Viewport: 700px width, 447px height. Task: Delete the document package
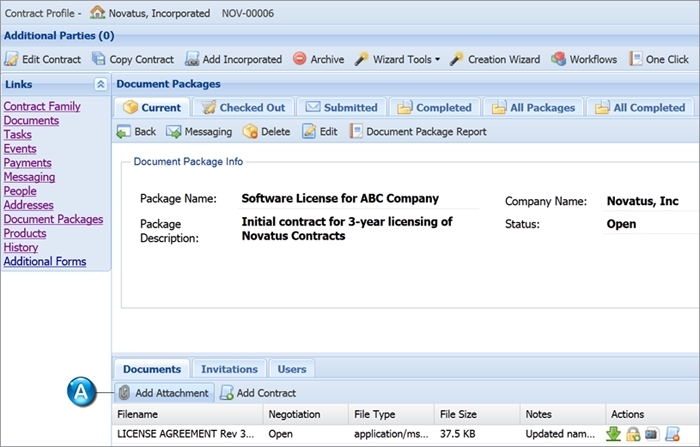267,132
